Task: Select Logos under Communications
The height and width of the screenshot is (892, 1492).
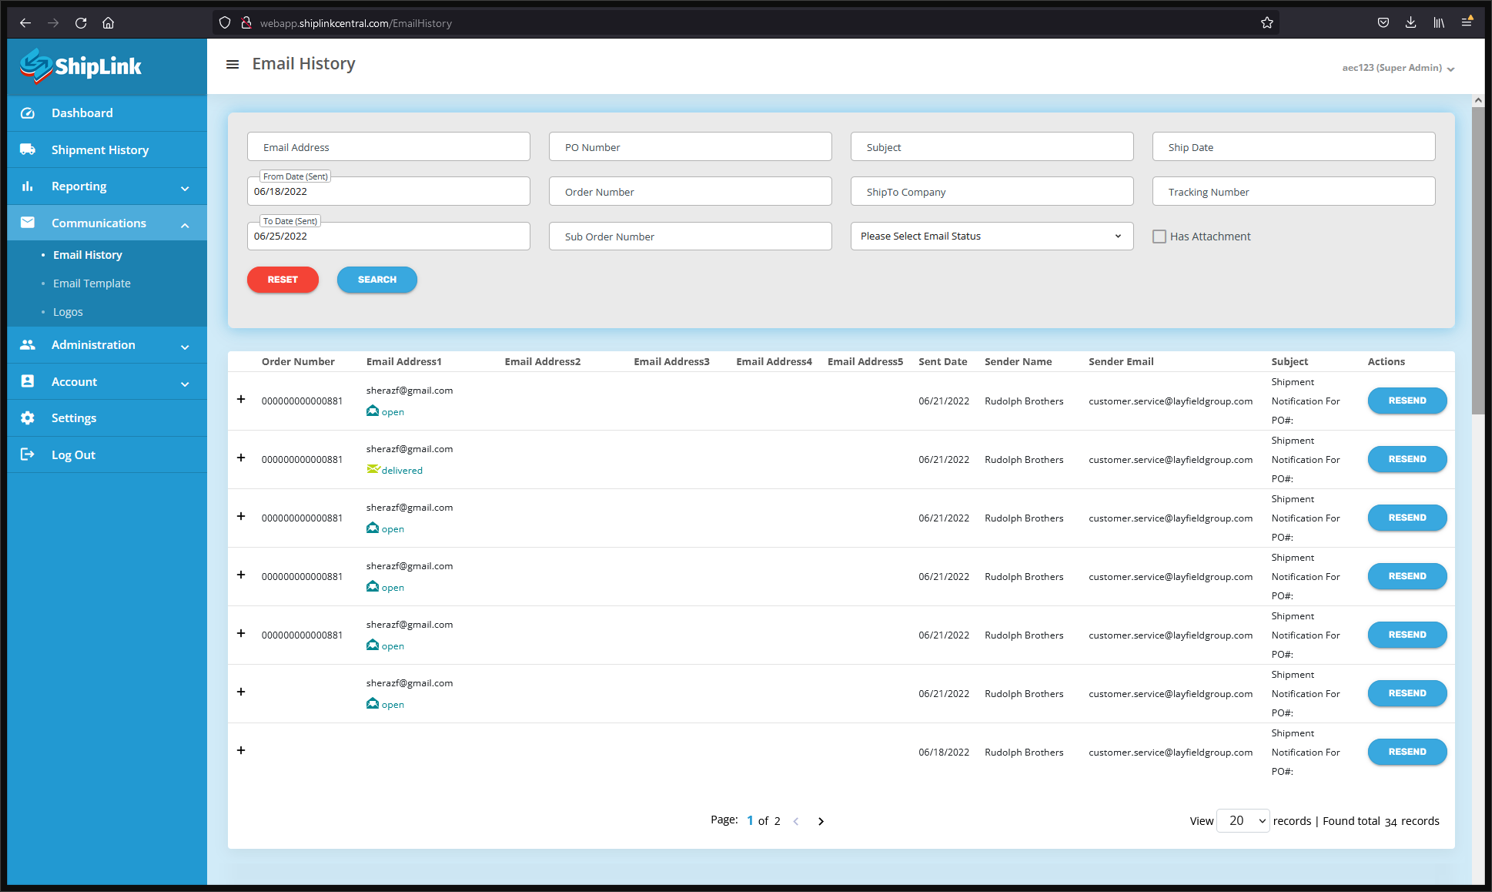Action: (x=68, y=312)
